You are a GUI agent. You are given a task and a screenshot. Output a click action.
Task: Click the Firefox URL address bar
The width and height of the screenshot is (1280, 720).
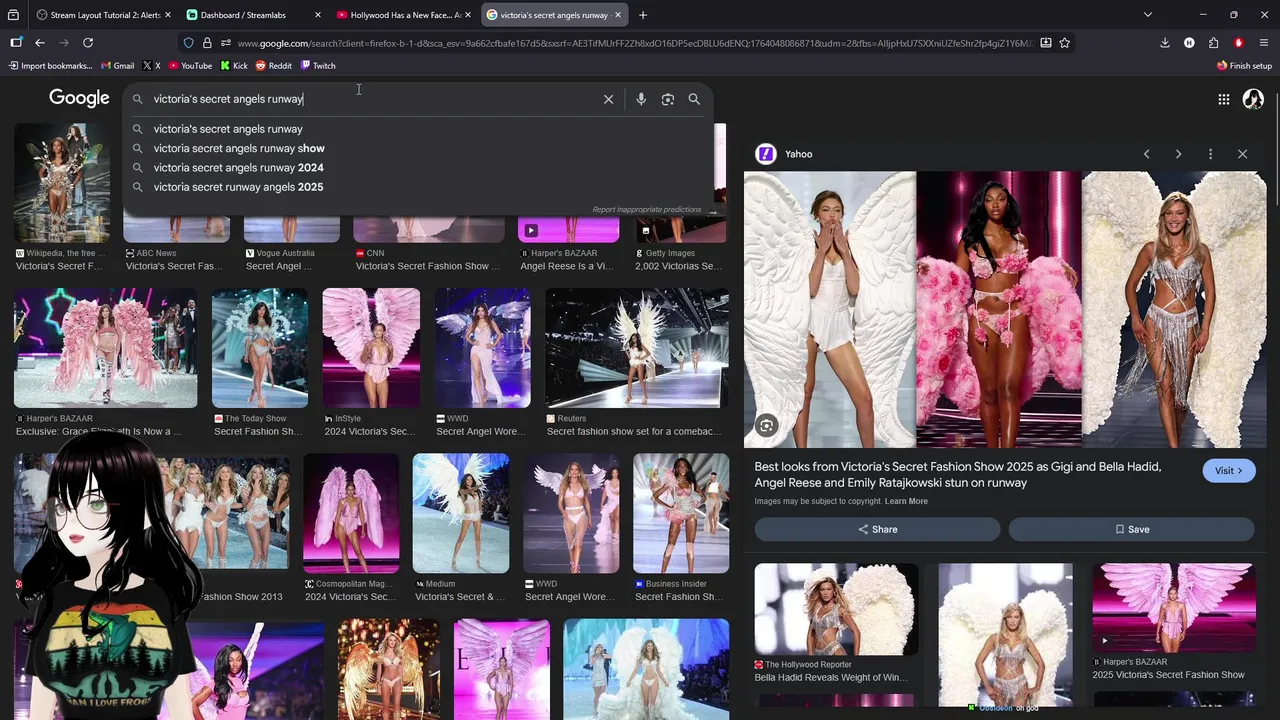635,43
